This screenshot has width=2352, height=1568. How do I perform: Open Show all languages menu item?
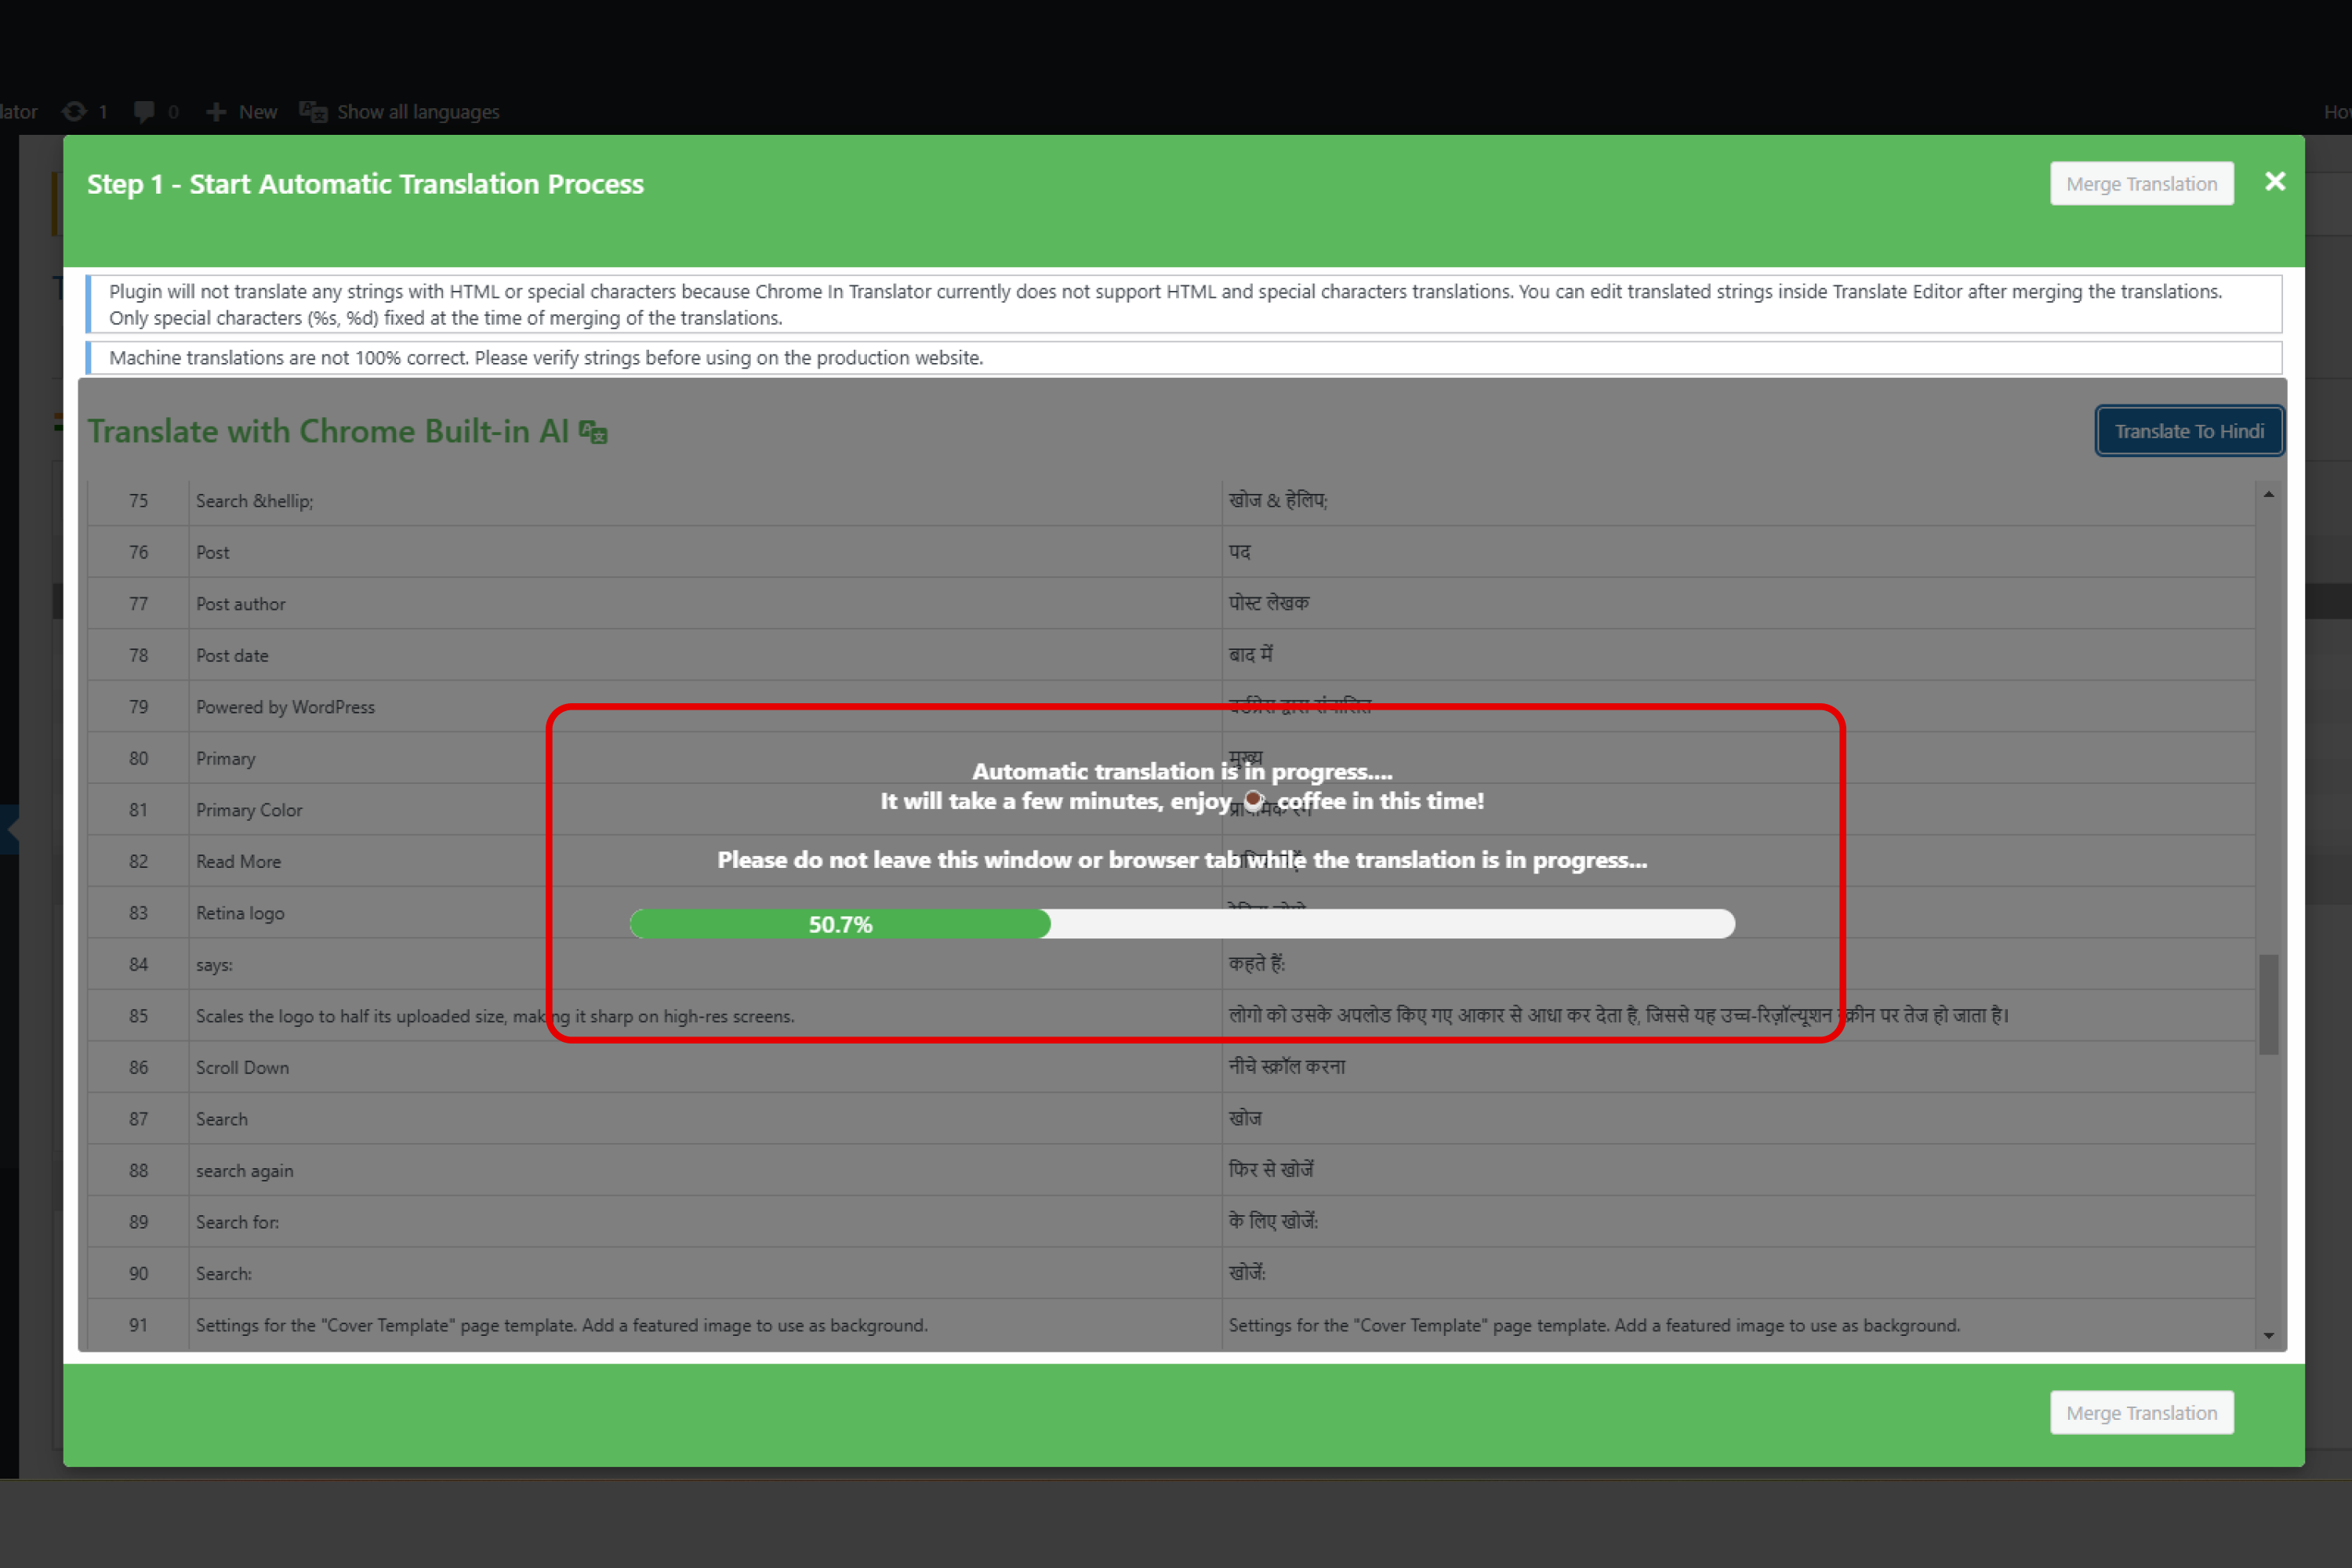(x=417, y=112)
